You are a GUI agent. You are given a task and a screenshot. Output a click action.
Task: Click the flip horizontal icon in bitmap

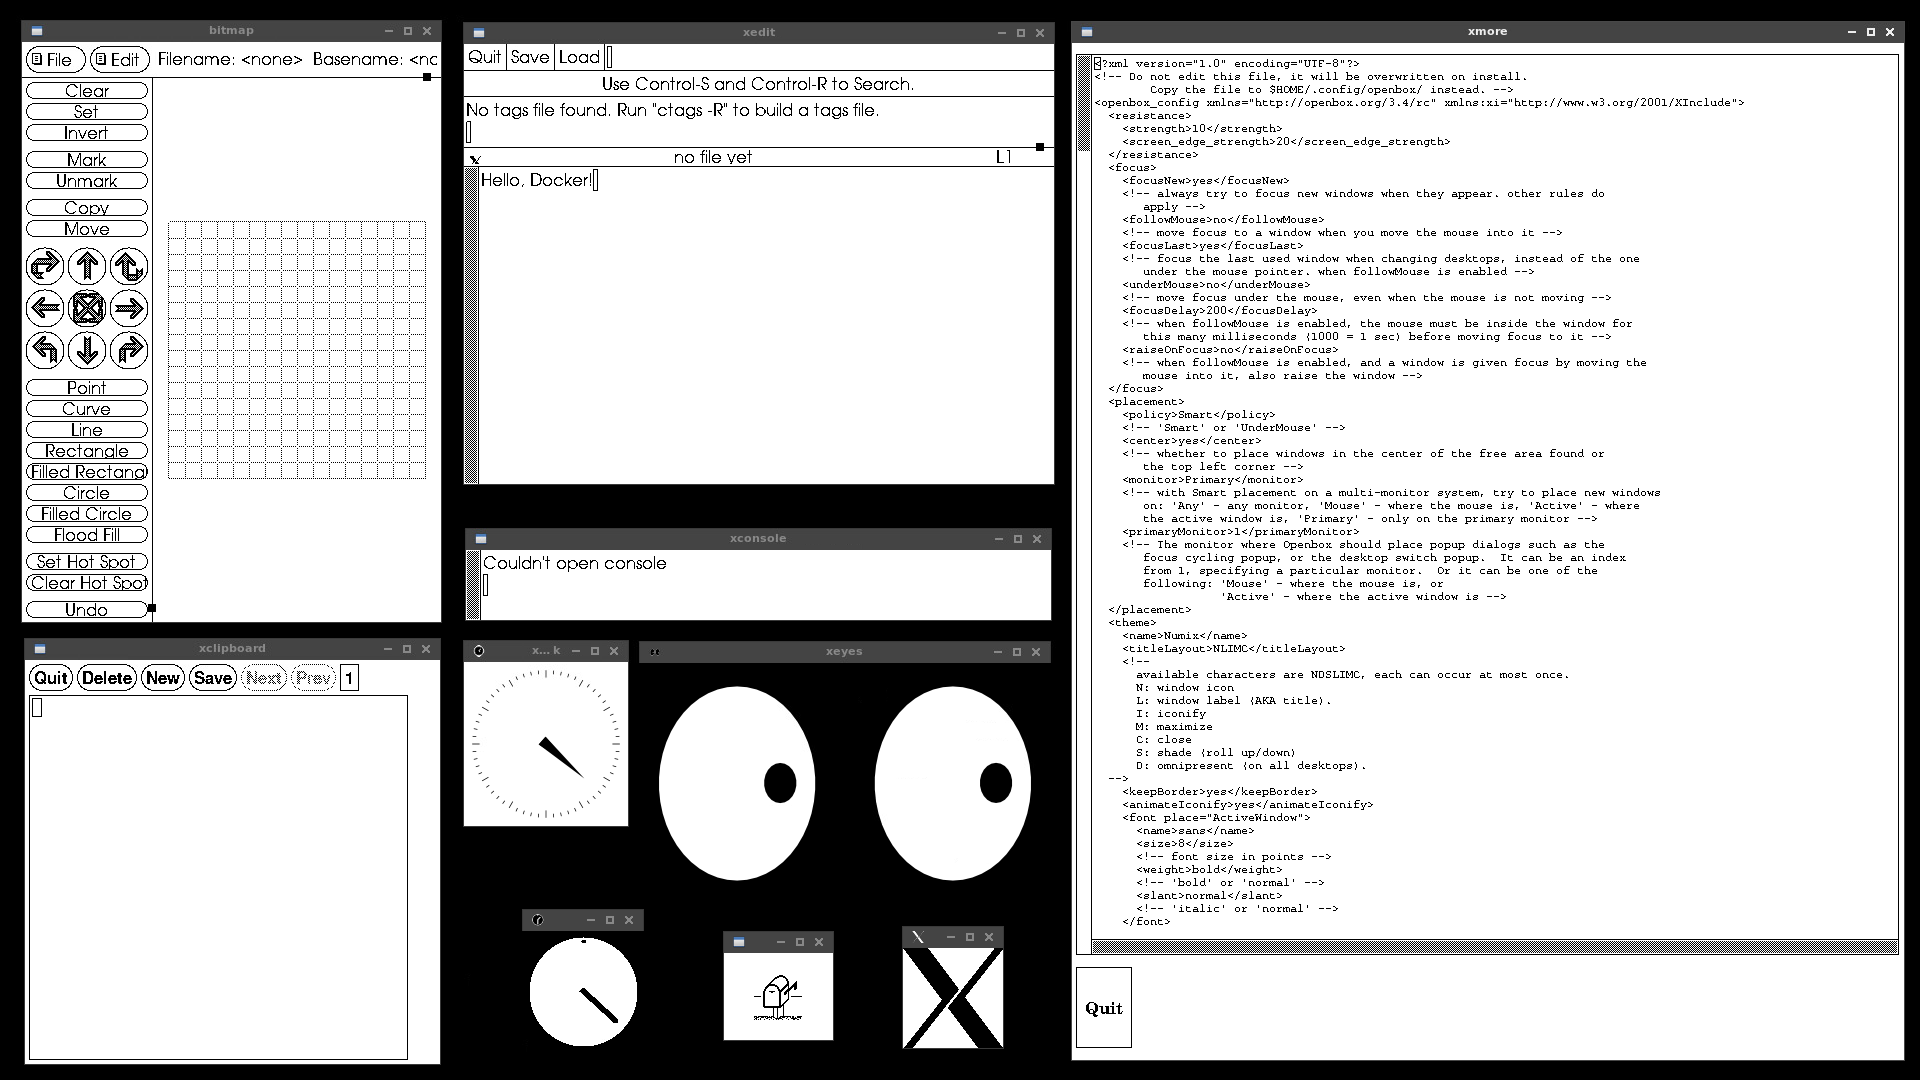(45, 266)
